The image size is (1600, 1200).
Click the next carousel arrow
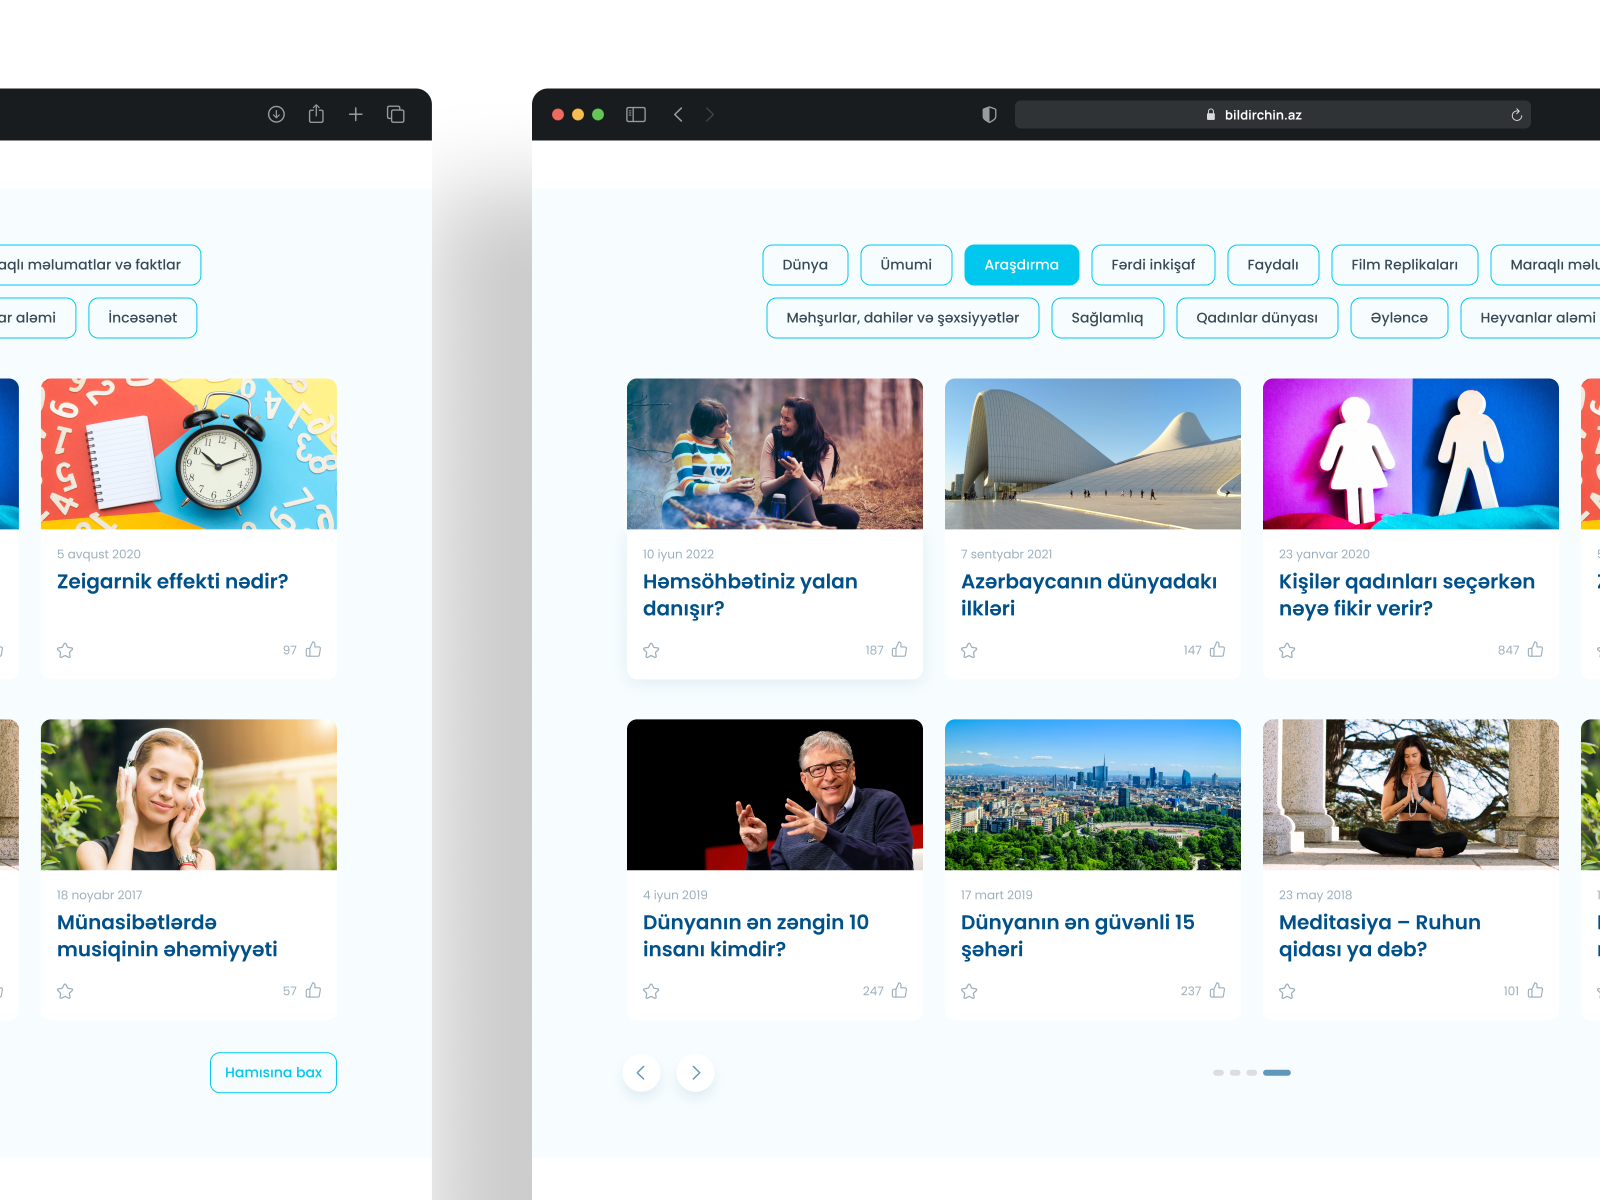[x=695, y=1072]
